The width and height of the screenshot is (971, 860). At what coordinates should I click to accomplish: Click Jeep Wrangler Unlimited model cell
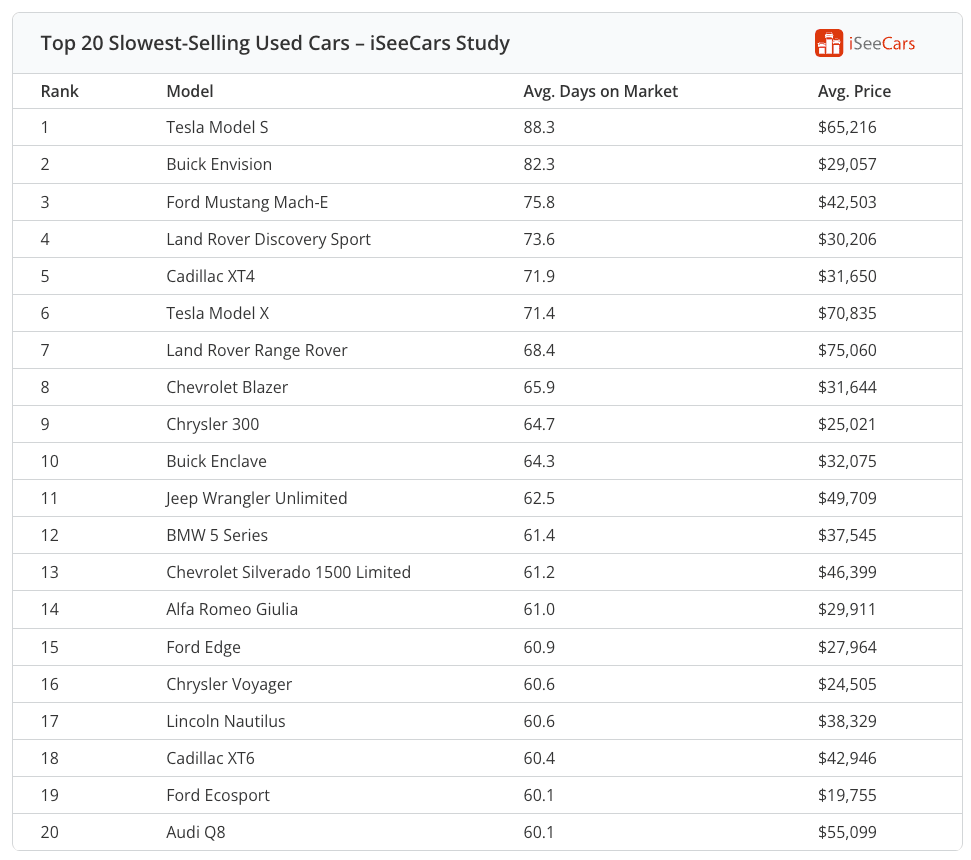[x=256, y=498]
